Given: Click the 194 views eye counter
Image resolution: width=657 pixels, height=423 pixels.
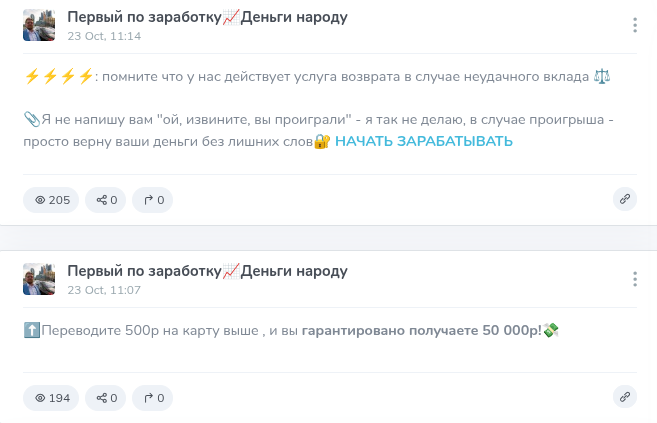Looking at the screenshot, I should coord(52,398).
